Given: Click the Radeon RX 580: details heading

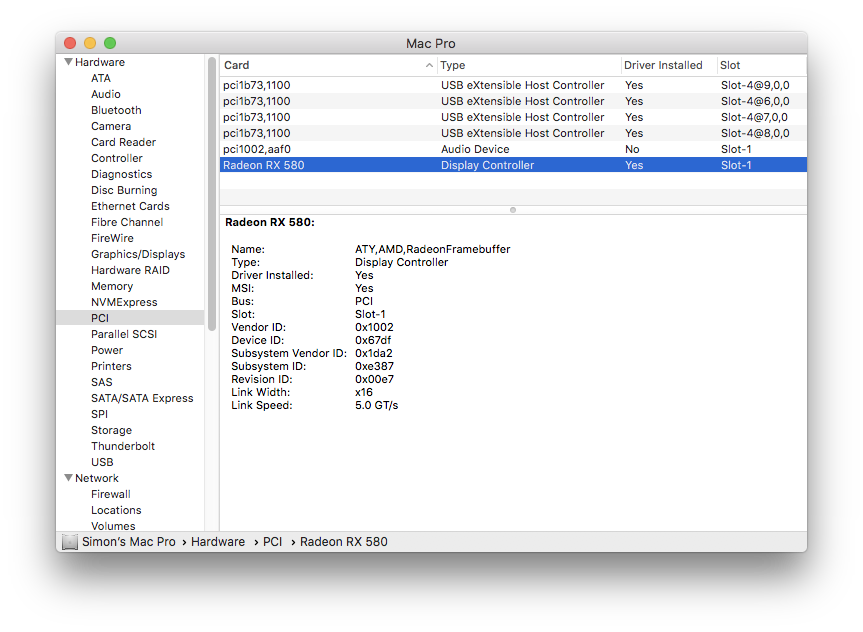Looking at the screenshot, I should pos(270,222).
